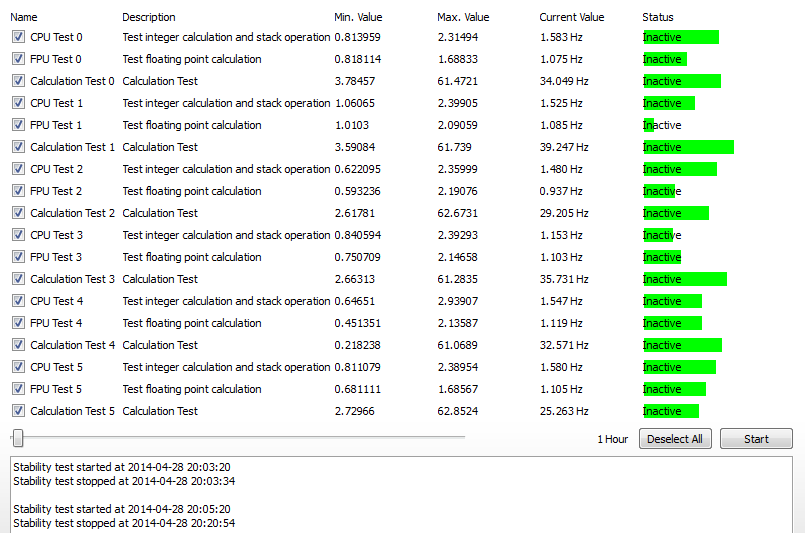805x533 pixels.
Task: Click the min value 0.218238
Action: [x=357, y=345]
